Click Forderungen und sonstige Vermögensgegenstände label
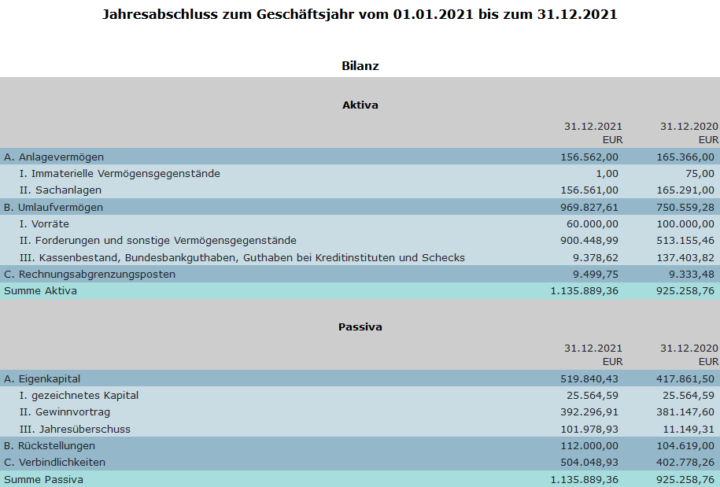The image size is (720, 487). (157, 241)
